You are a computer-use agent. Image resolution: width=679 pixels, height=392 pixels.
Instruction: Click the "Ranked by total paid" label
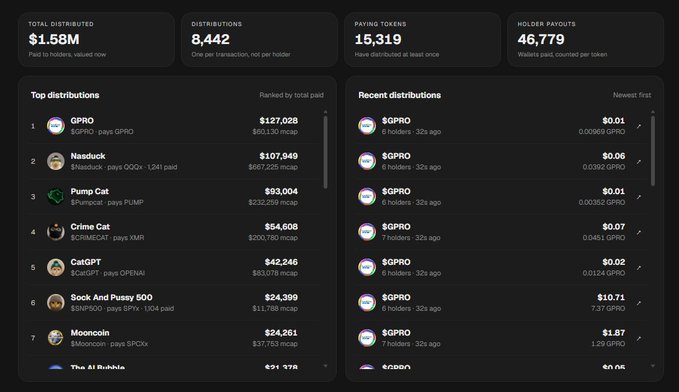click(x=291, y=95)
